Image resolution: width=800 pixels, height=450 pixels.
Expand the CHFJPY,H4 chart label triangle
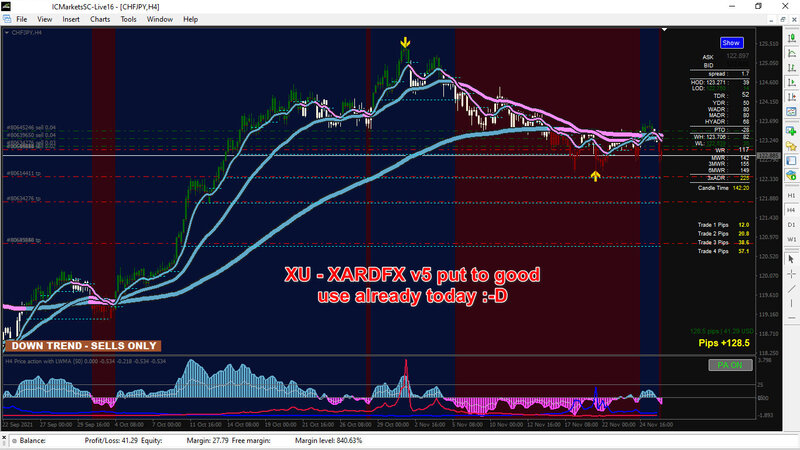tap(7, 32)
